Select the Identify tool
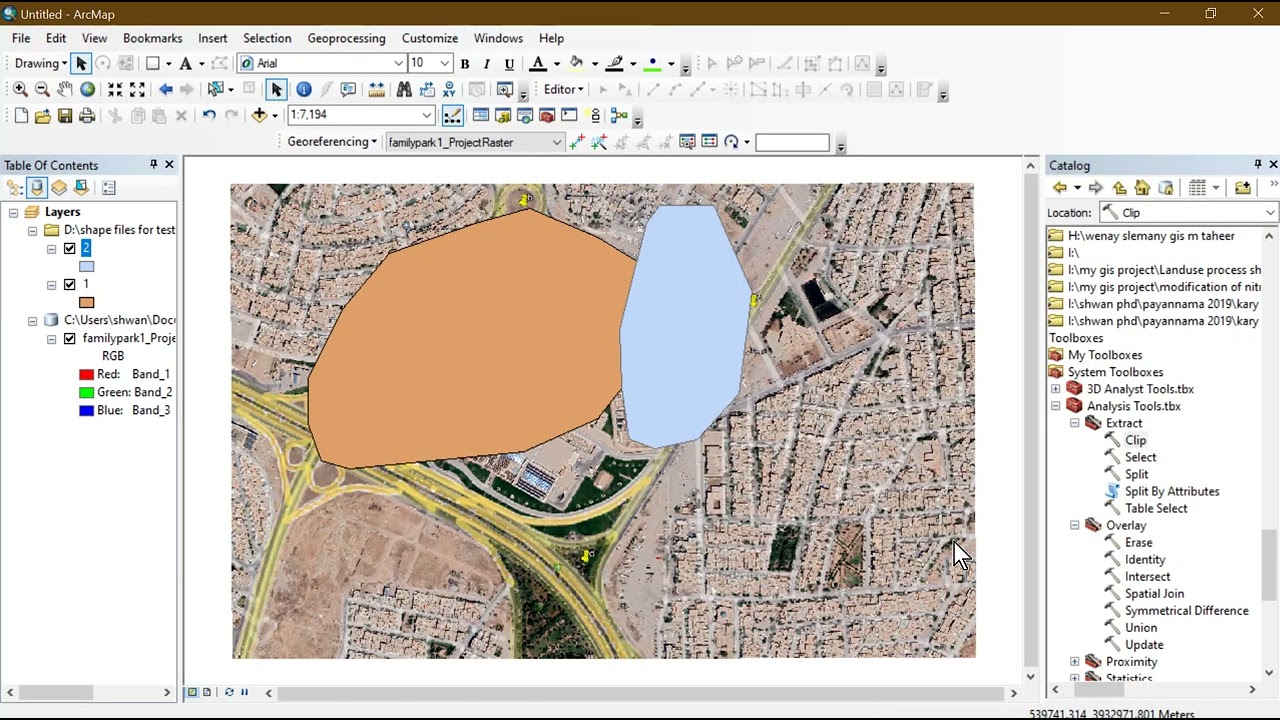Screen dimensions: 1280x720 tap(304, 90)
